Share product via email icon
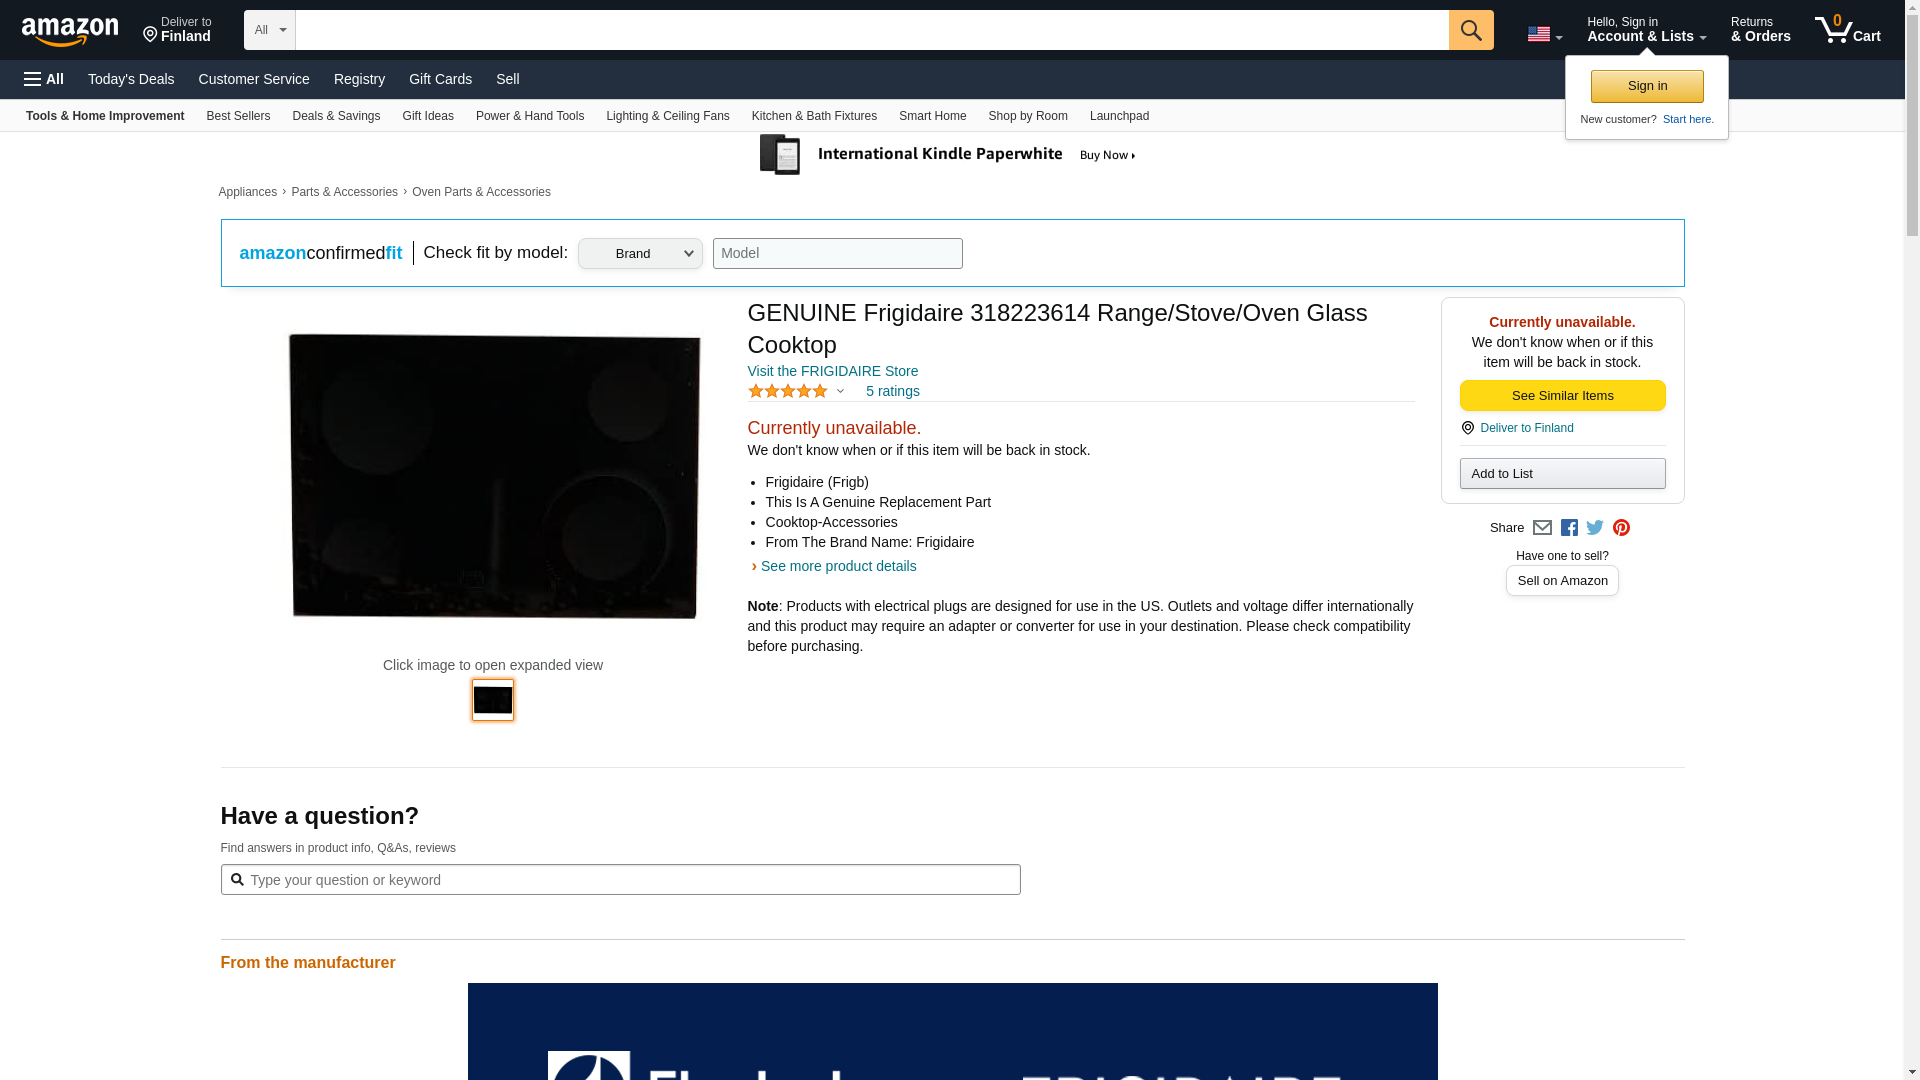Image resolution: width=1920 pixels, height=1080 pixels. click(1542, 528)
